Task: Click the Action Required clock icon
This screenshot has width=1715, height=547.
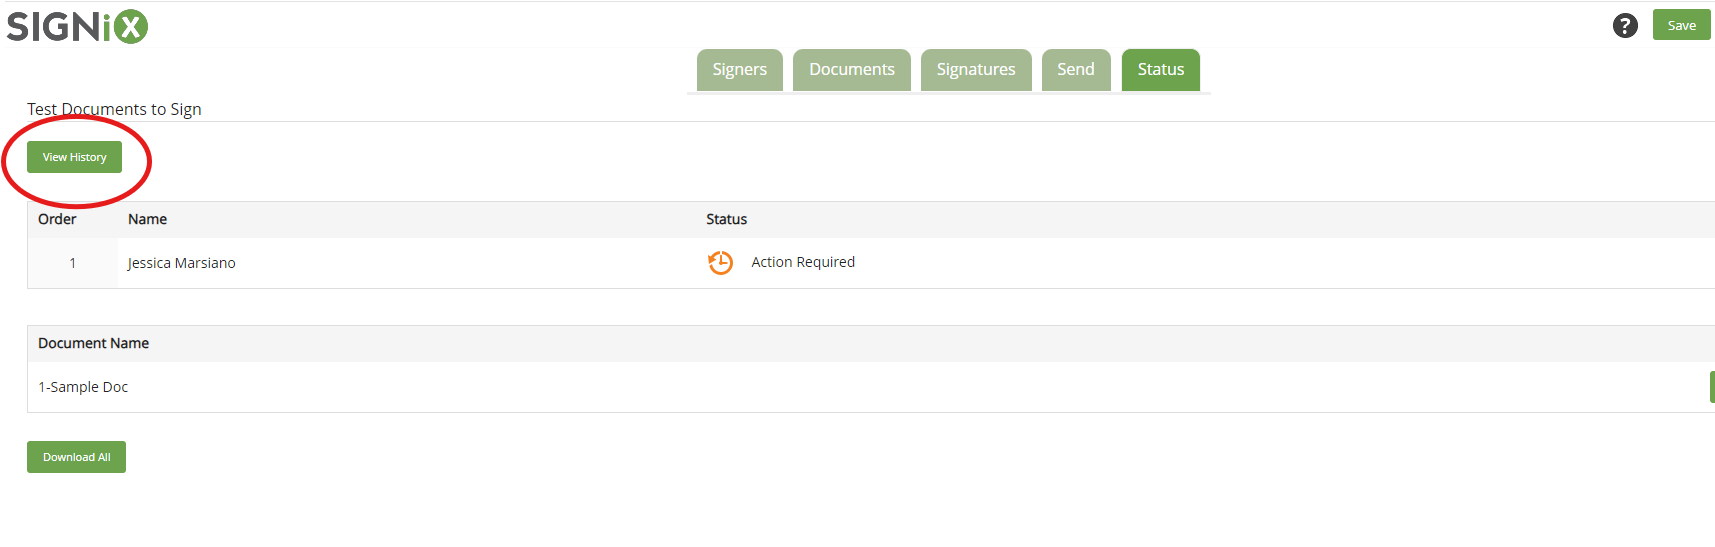Action: pos(720,263)
